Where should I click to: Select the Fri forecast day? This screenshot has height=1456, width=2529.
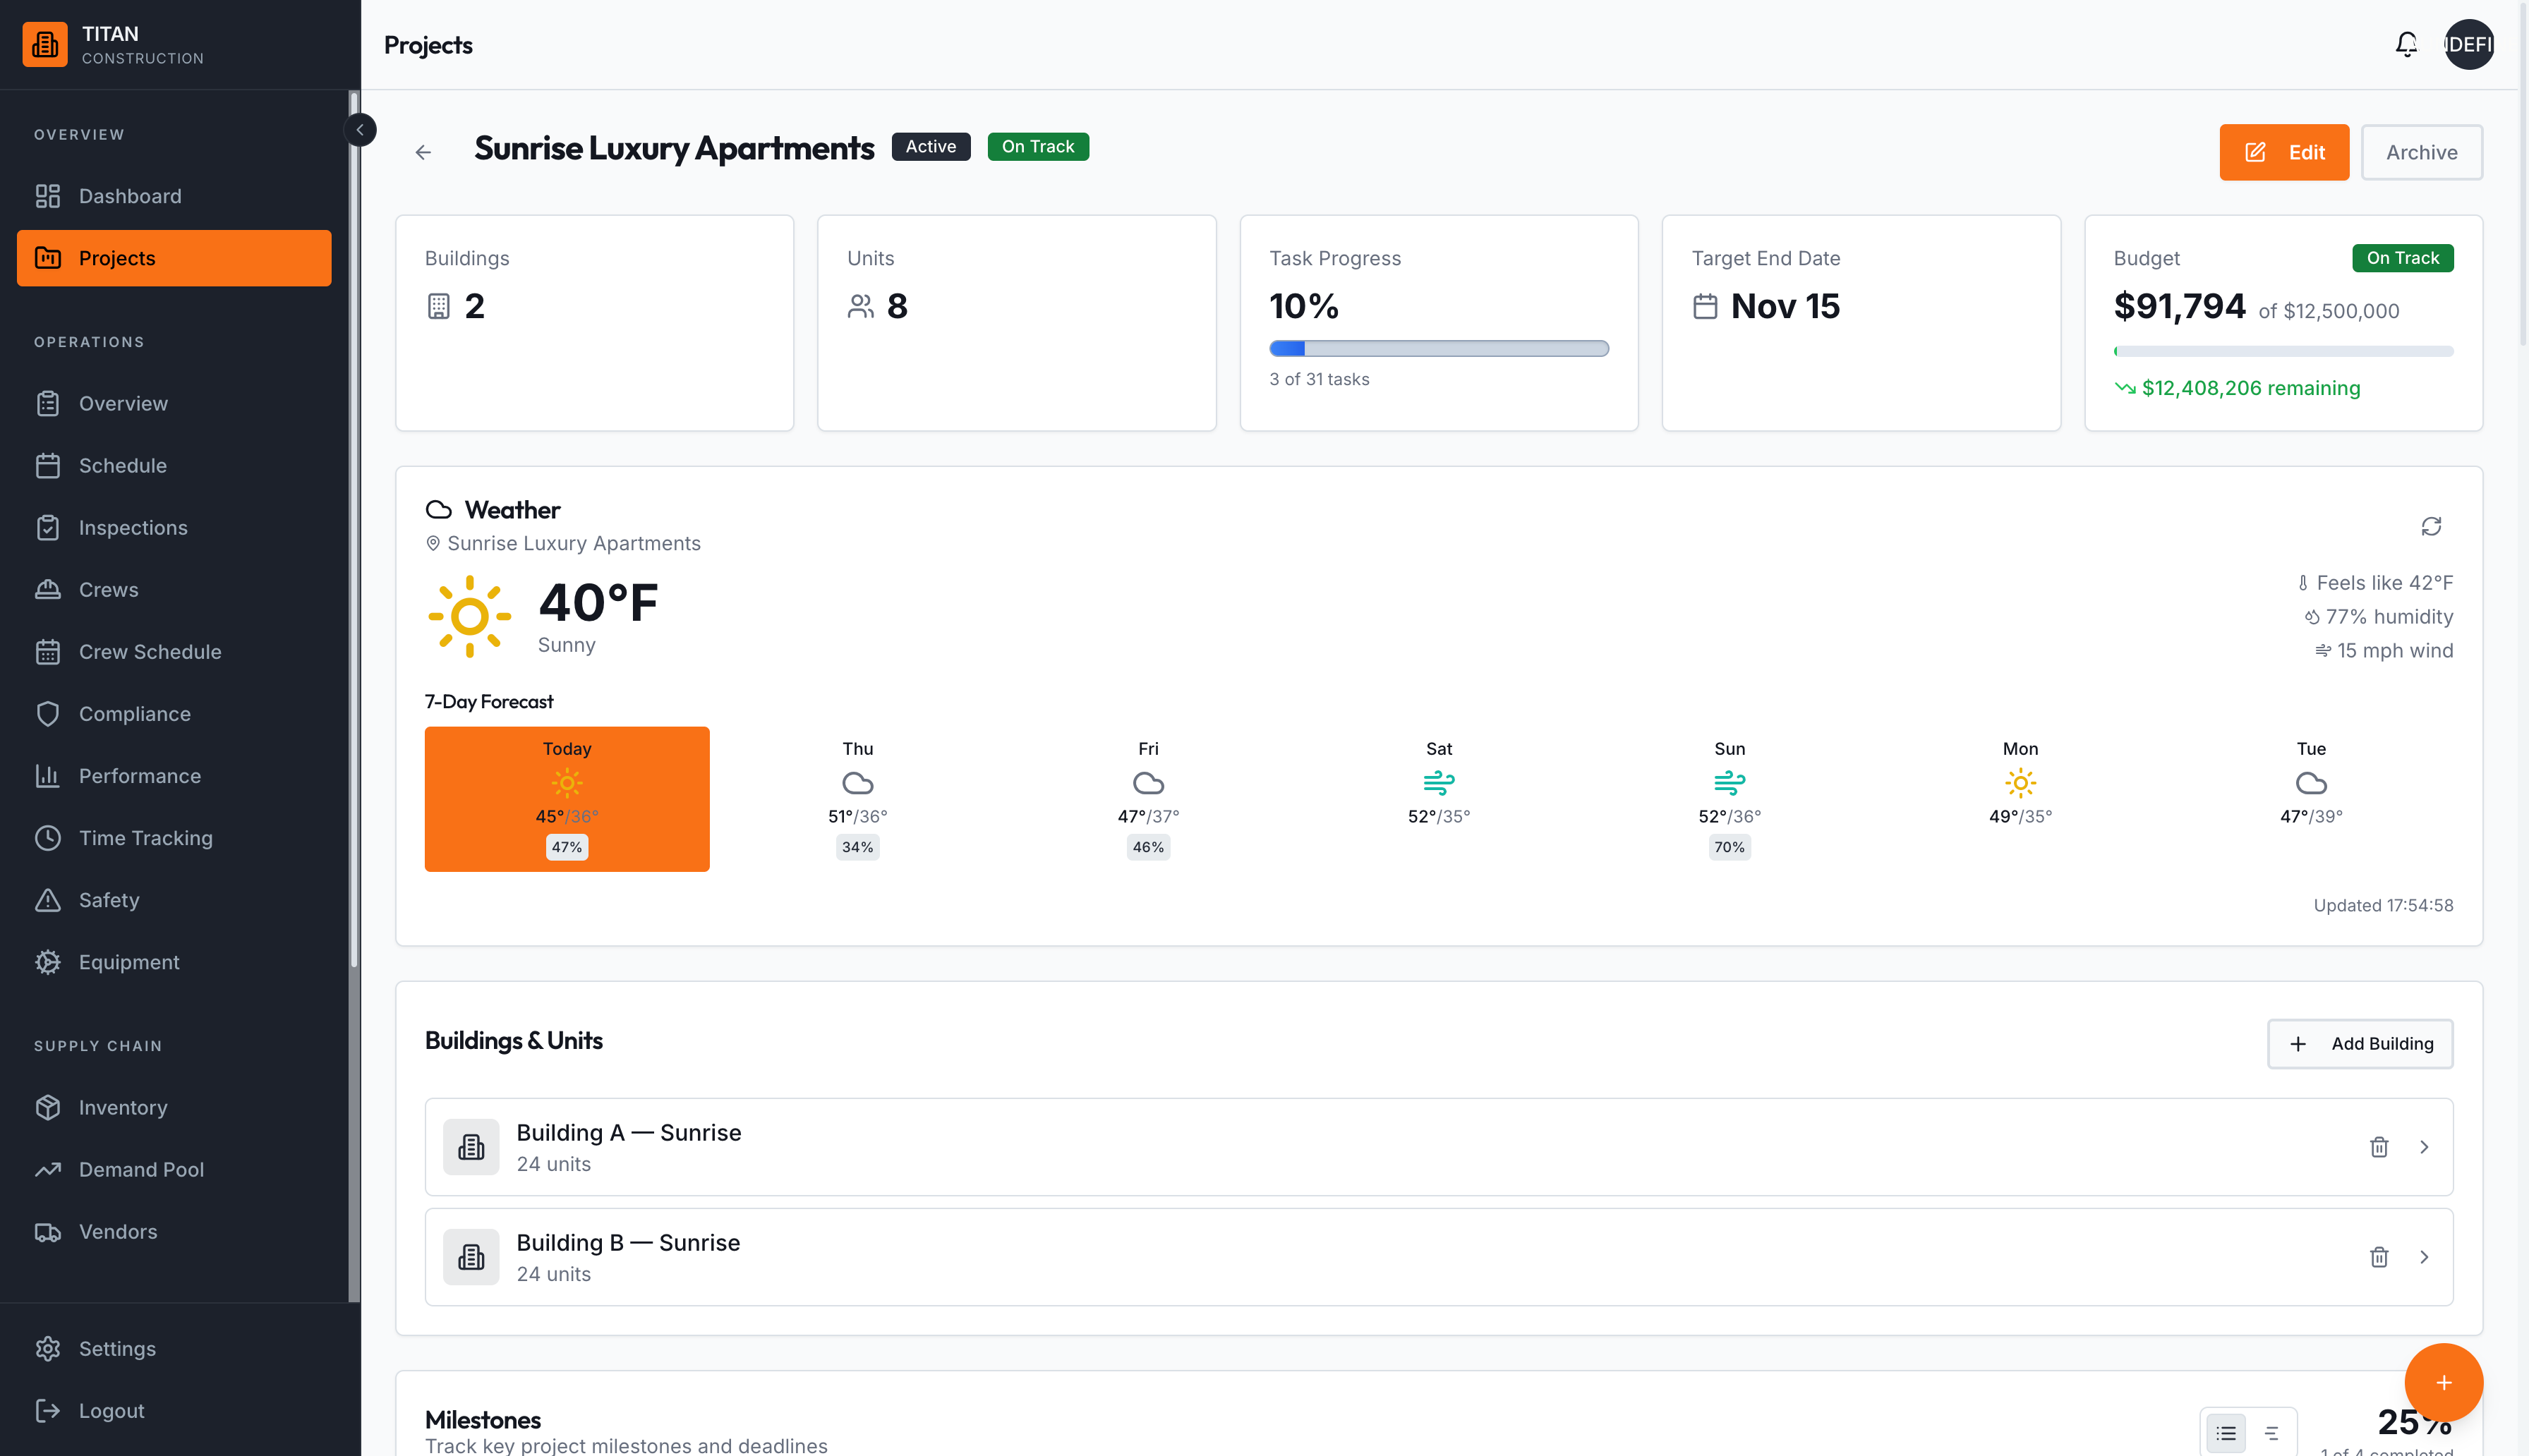[x=1148, y=799]
